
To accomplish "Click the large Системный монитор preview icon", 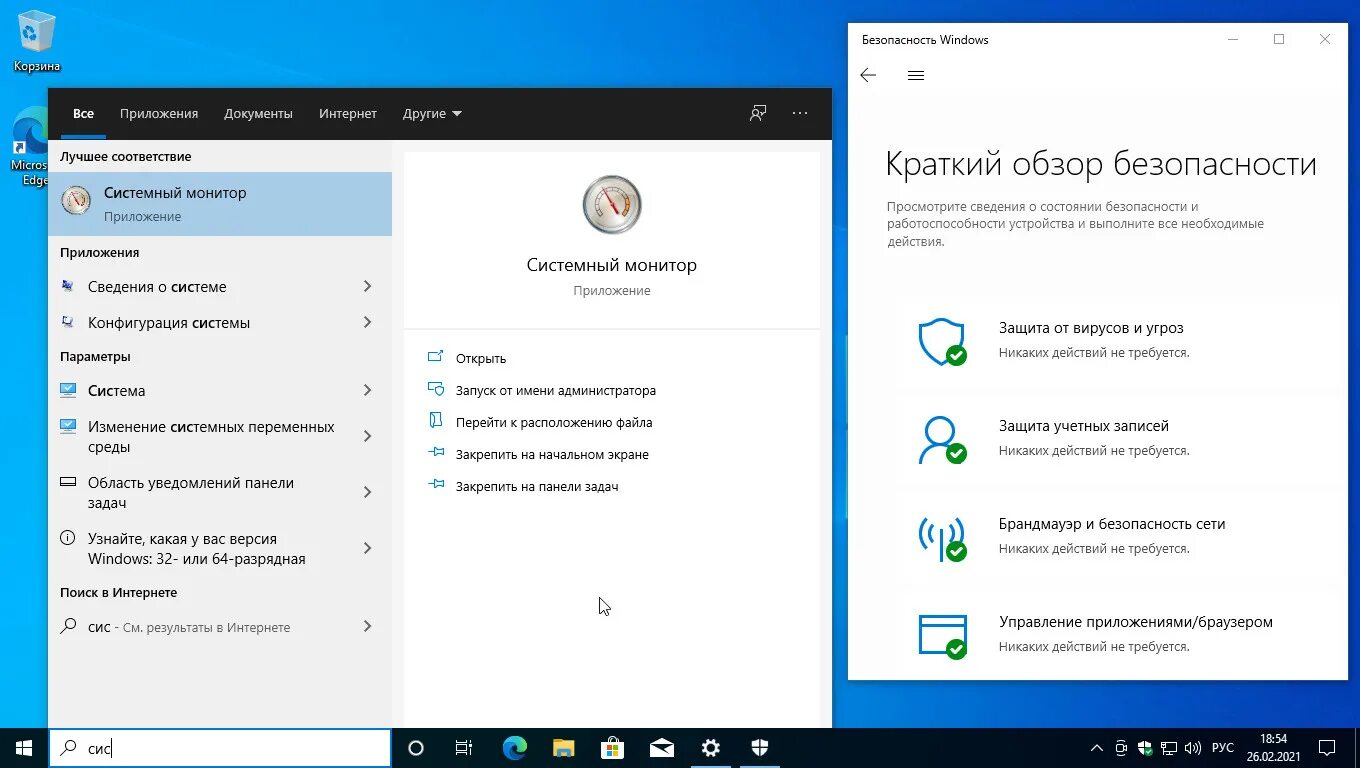I will tap(612, 204).
